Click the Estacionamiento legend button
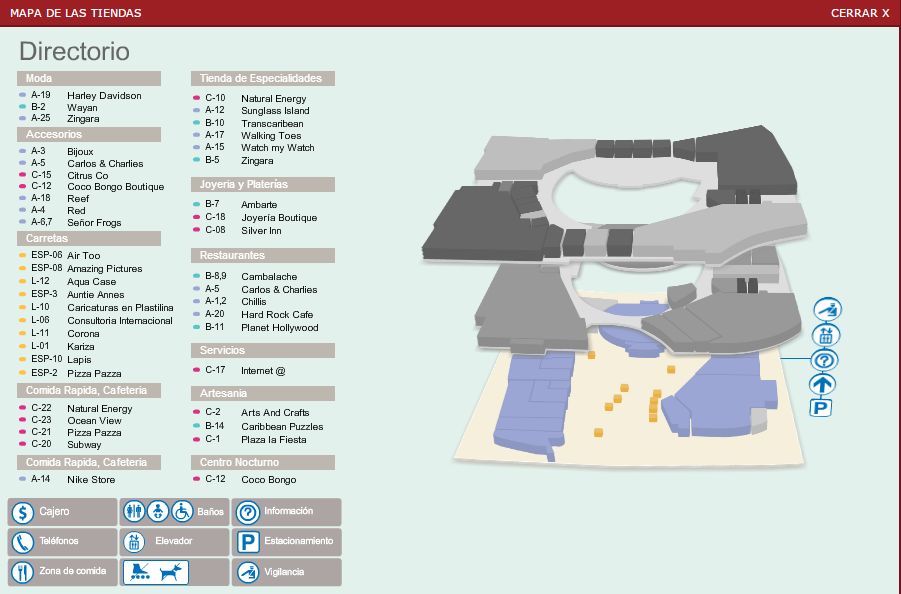This screenshot has width=901, height=594. tap(288, 542)
